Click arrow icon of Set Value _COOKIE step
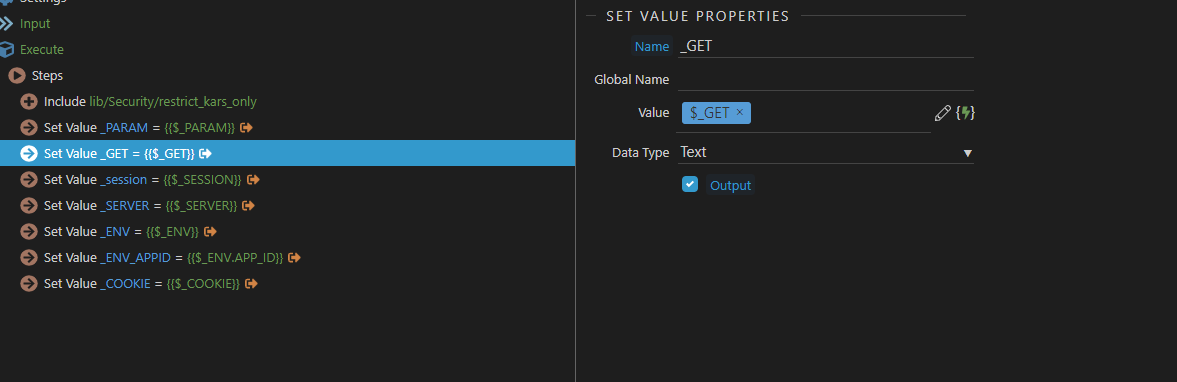This screenshot has height=382, width=1177. [29, 284]
